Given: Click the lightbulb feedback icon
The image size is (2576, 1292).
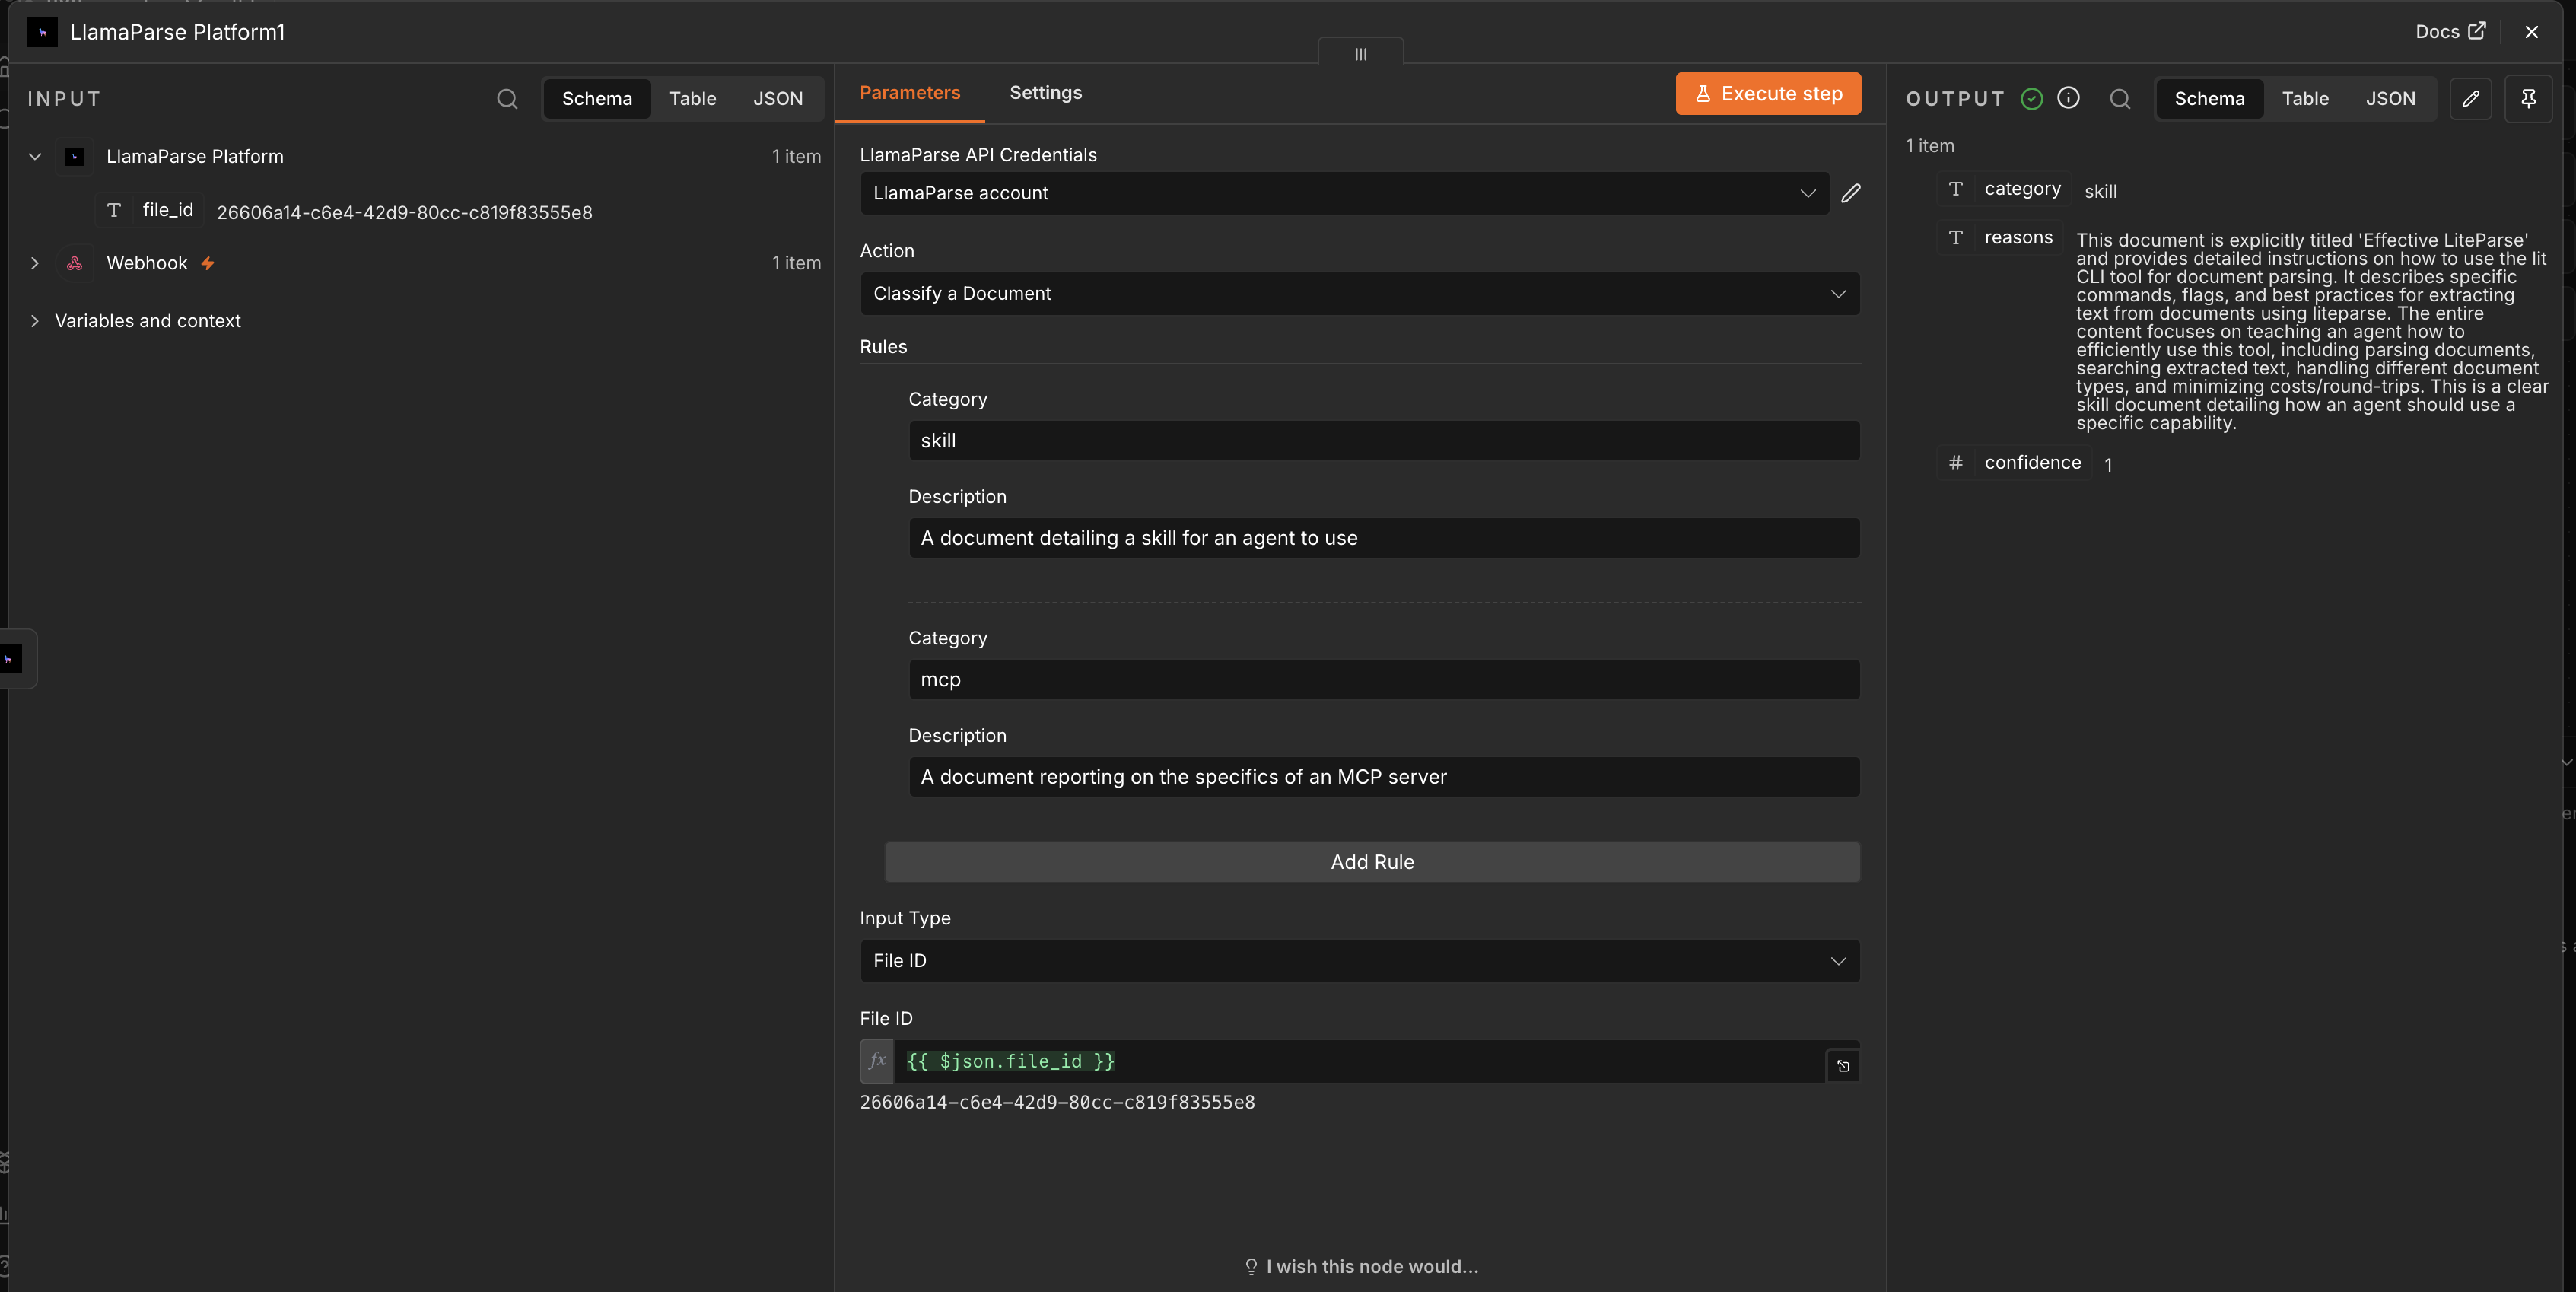Looking at the screenshot, I should [x=1251, y=1267].
